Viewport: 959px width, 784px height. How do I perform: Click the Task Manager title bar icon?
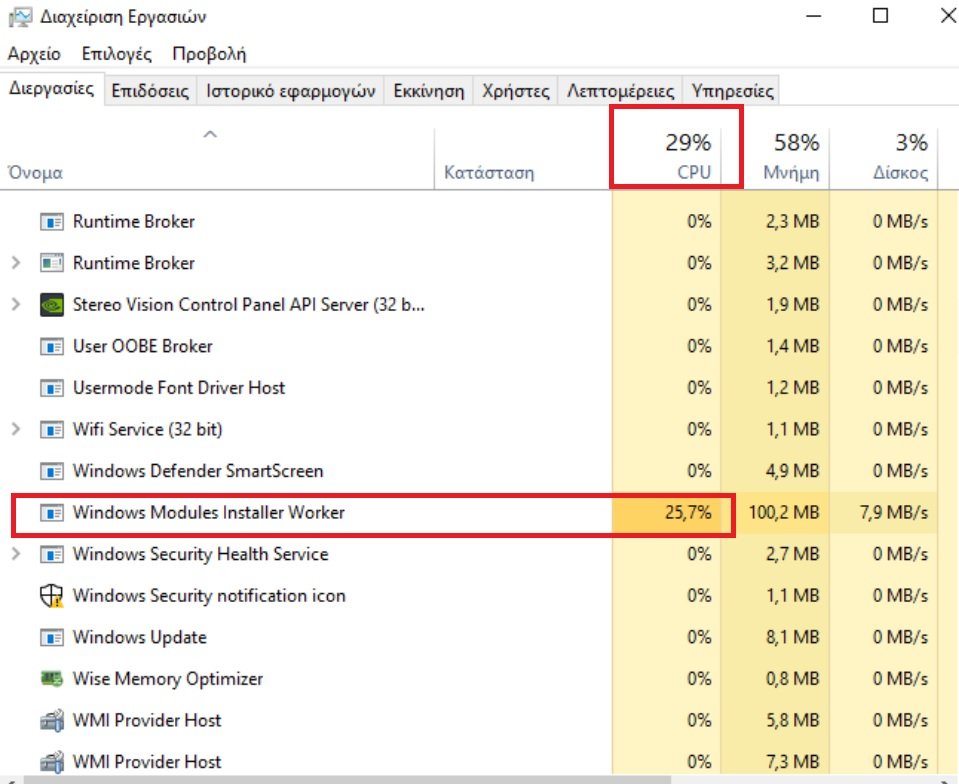coord(17,17)
